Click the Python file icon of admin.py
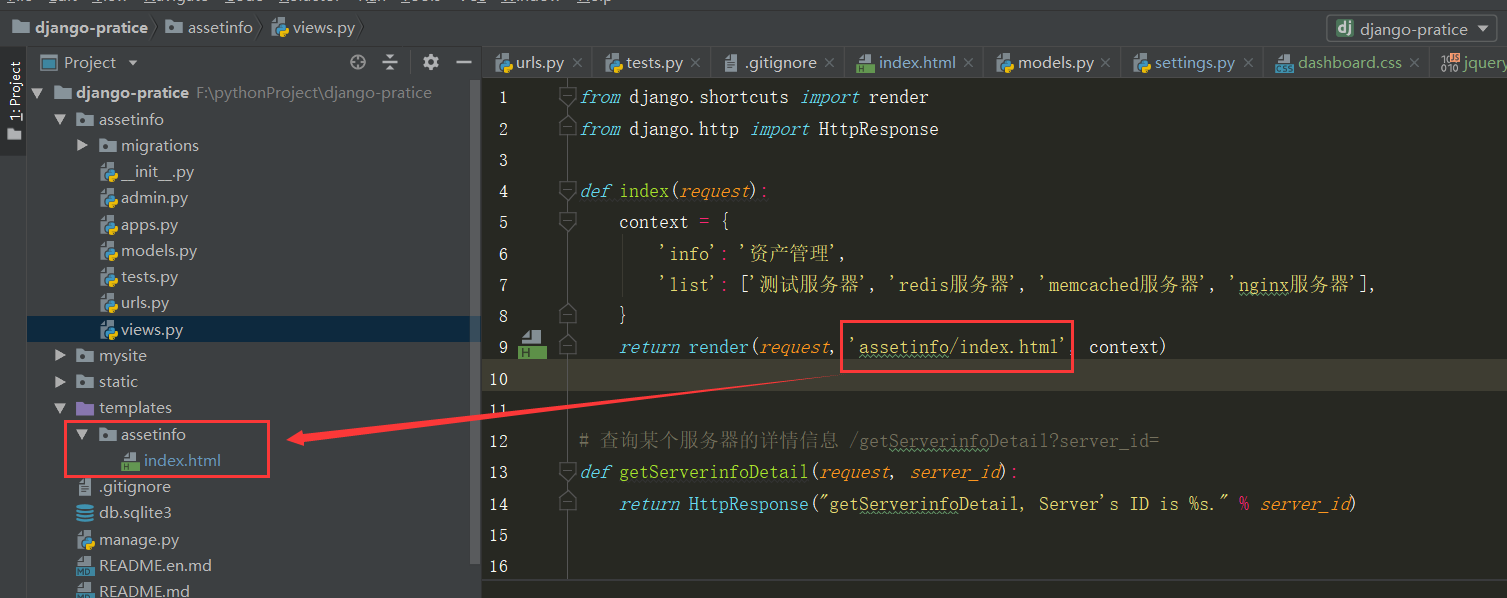The height and width of the screenshot is (598, 1507). [108, 198]
